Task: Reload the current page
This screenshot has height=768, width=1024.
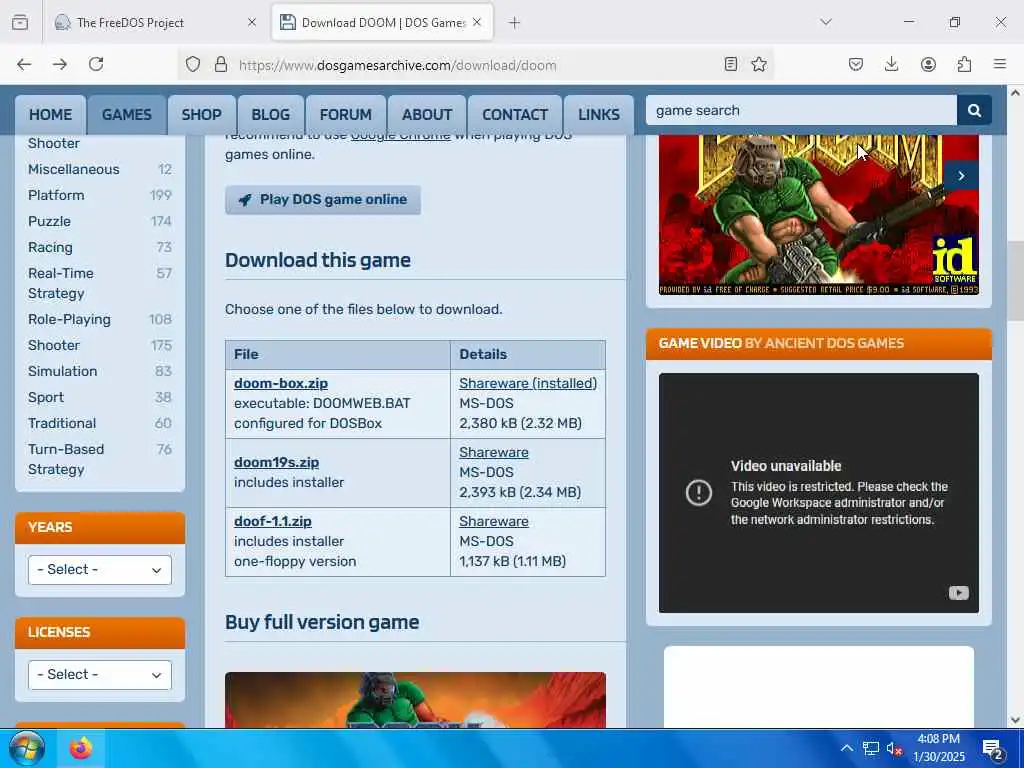Action: click(96, 64)
